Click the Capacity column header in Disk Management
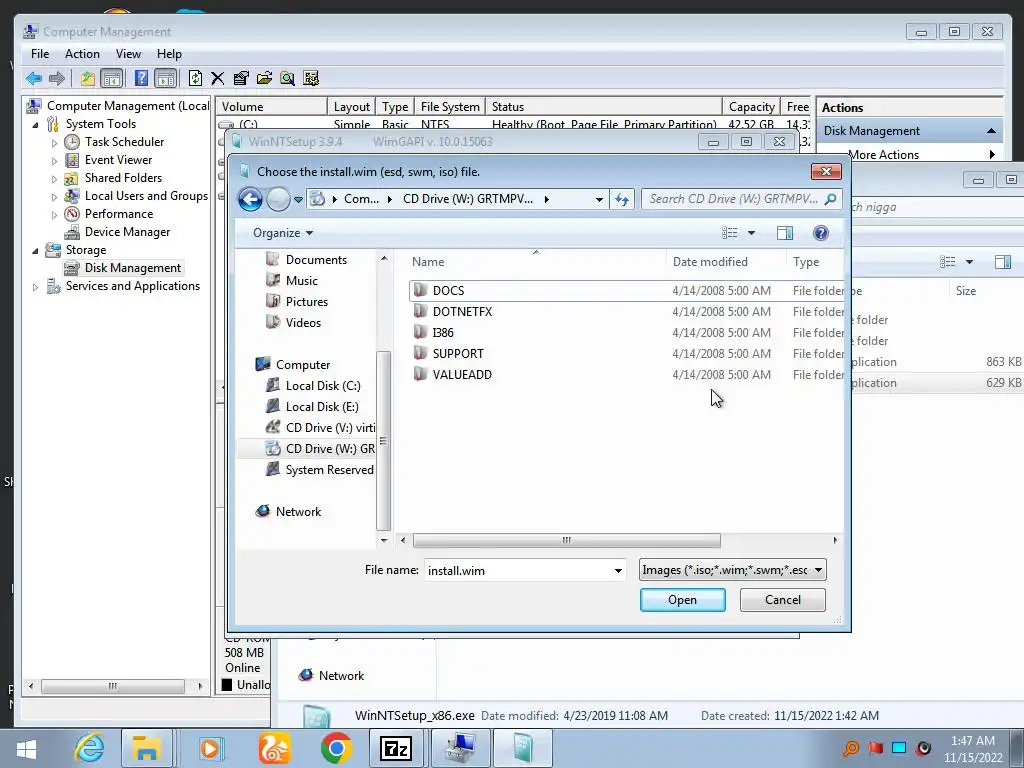The width and height of the screenshot is (1024, 768). 751,107
